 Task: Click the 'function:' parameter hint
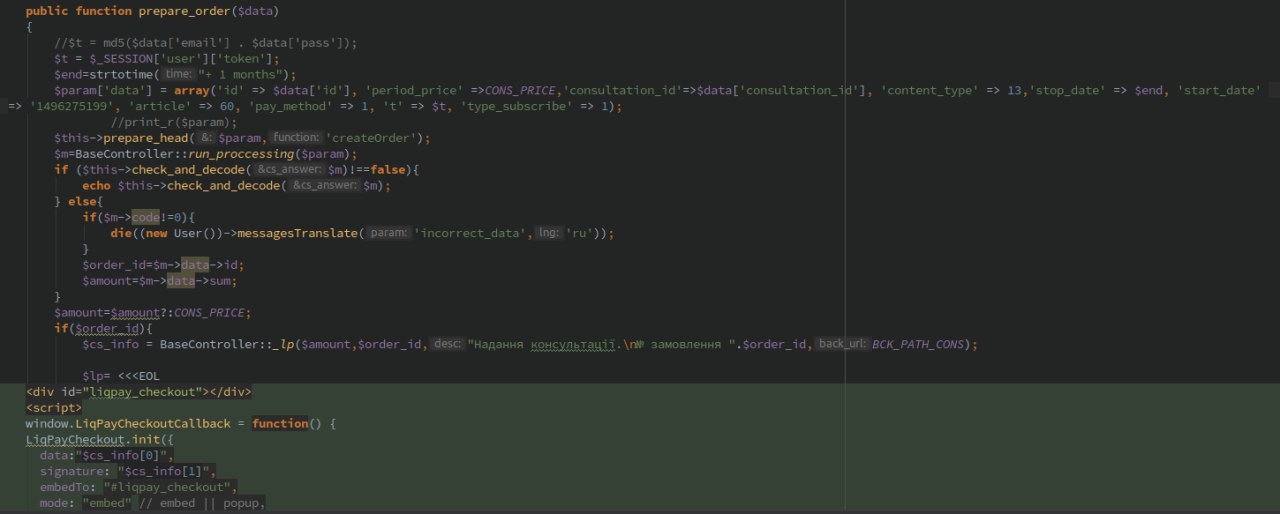point(296,137)
